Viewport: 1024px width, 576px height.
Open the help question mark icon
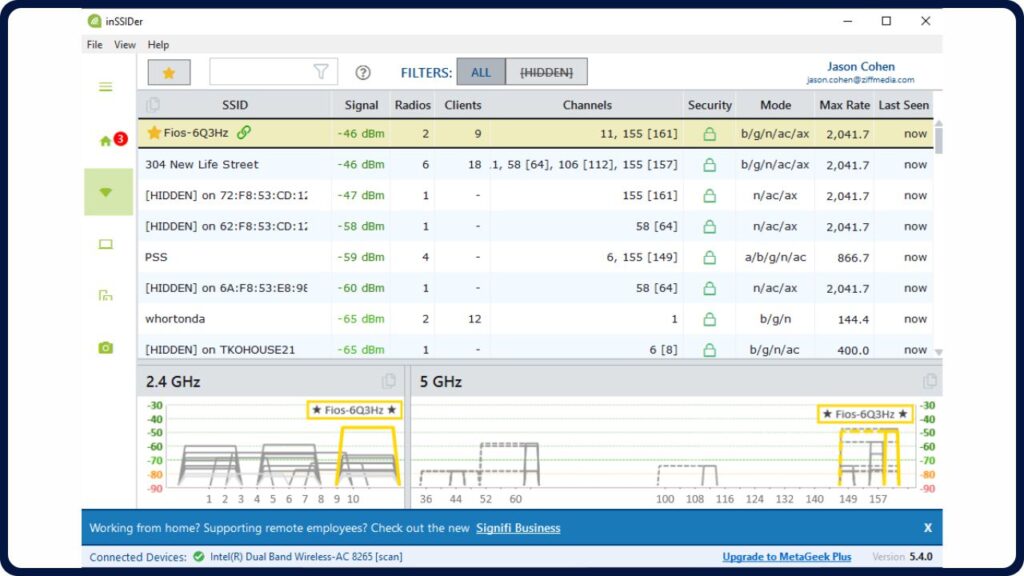(363, 72)
